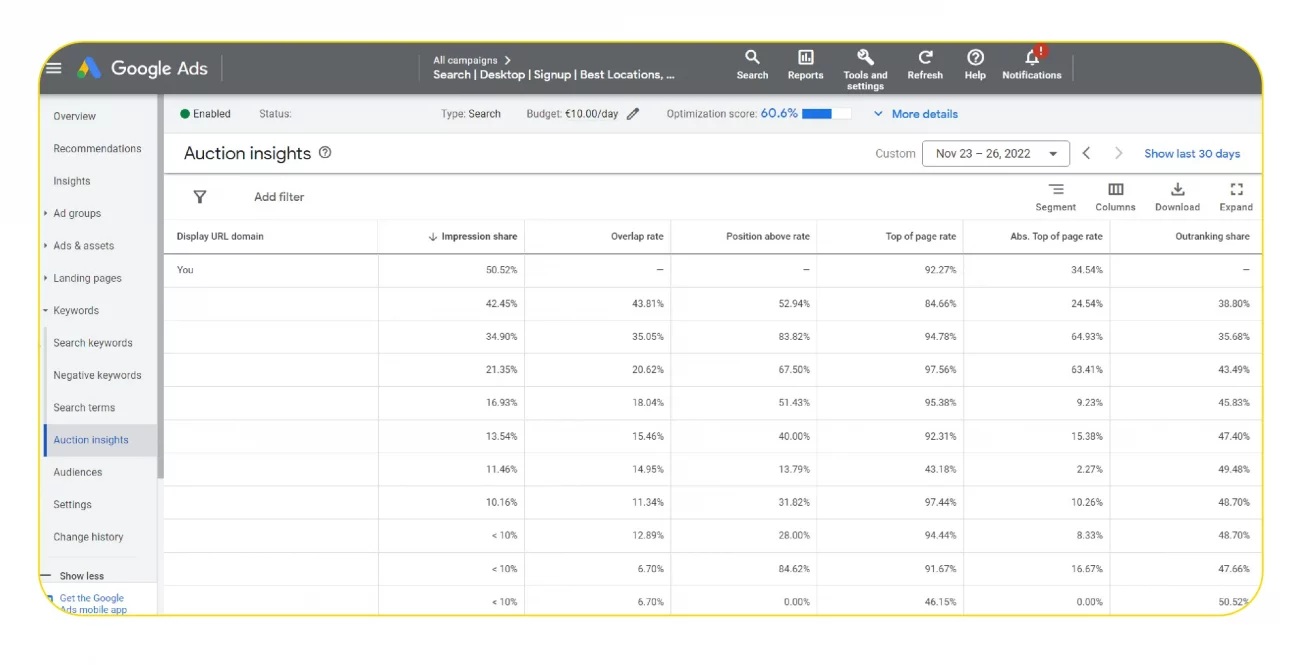Open the Segment options
The width and height of the screenshot is (1300, 665).
pos(1056,197)
